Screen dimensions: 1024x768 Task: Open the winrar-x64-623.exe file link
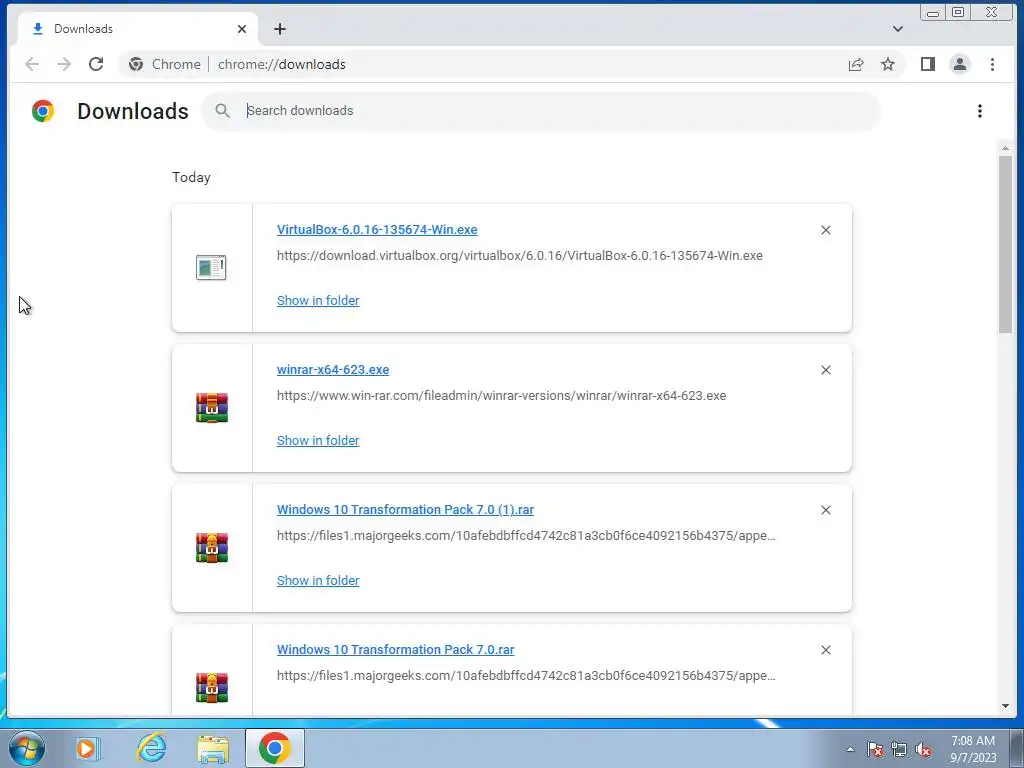(332, 370)
